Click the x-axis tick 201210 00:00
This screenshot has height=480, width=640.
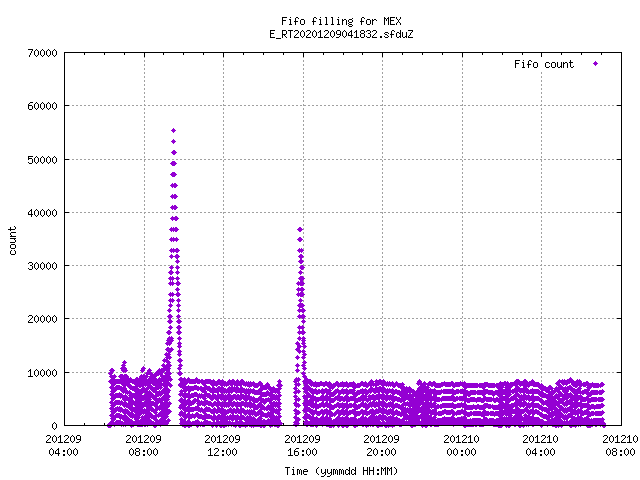point(461,446)
